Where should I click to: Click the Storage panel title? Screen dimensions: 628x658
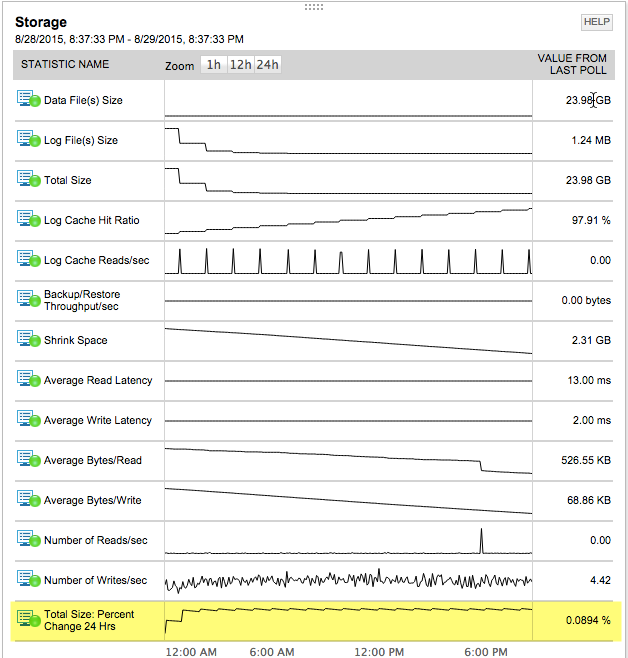pos(41,22)
